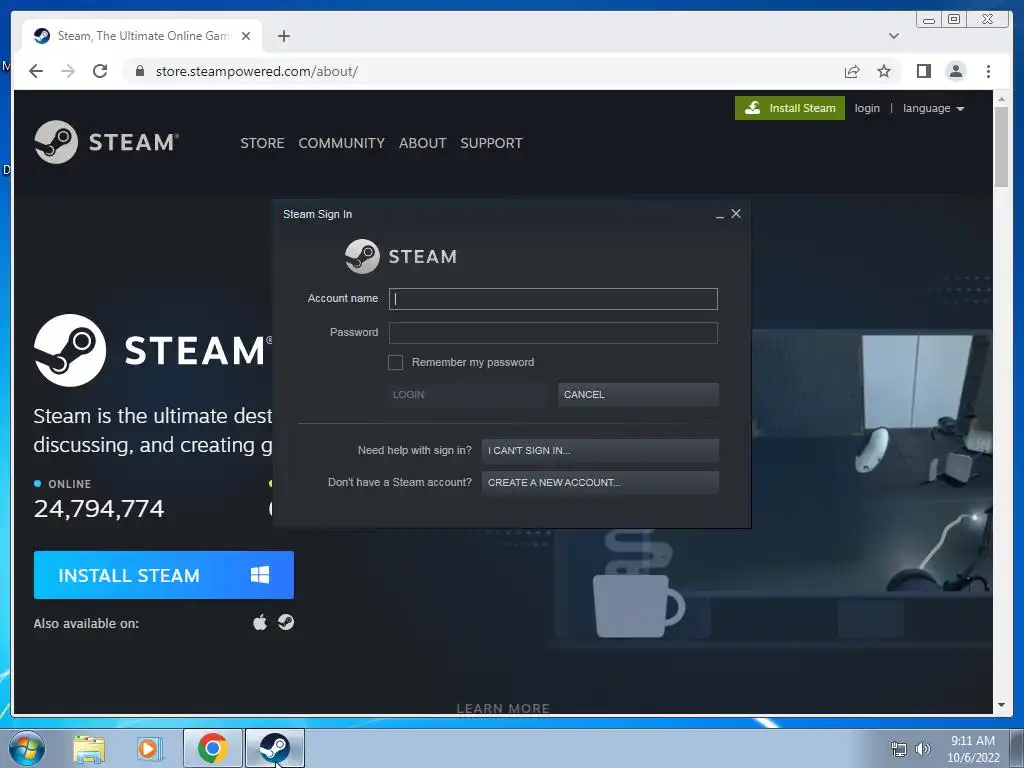Open volume icon in system tray
This screenshot has height=768, width=1024.
pos(923,749)
